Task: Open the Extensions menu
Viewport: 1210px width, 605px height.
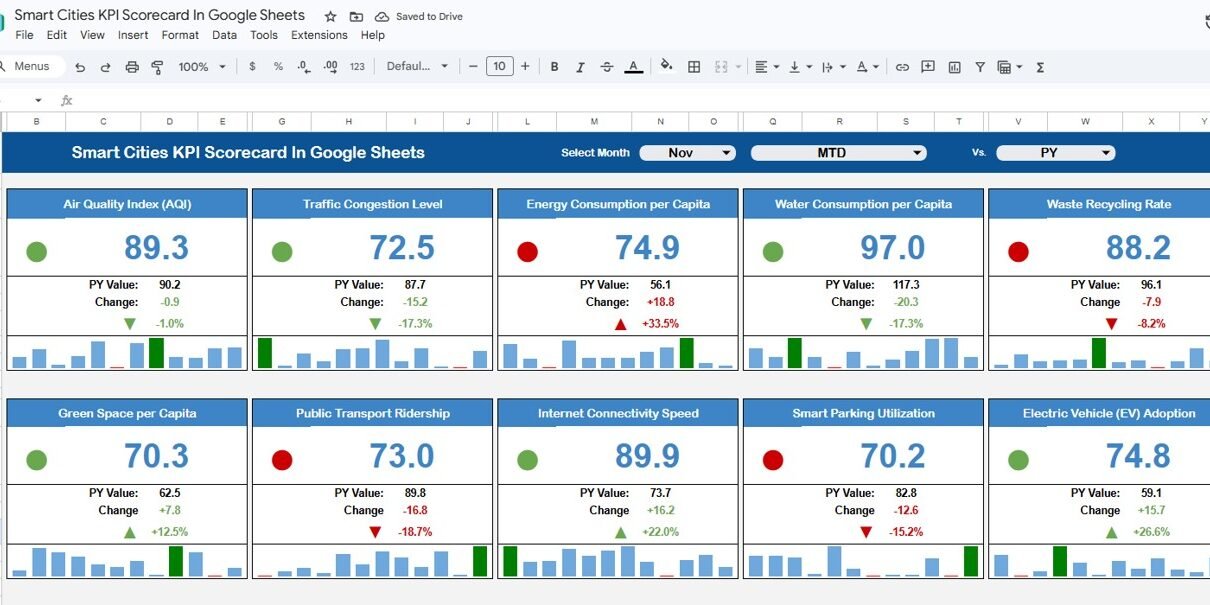Action: (x=319, y=35)
